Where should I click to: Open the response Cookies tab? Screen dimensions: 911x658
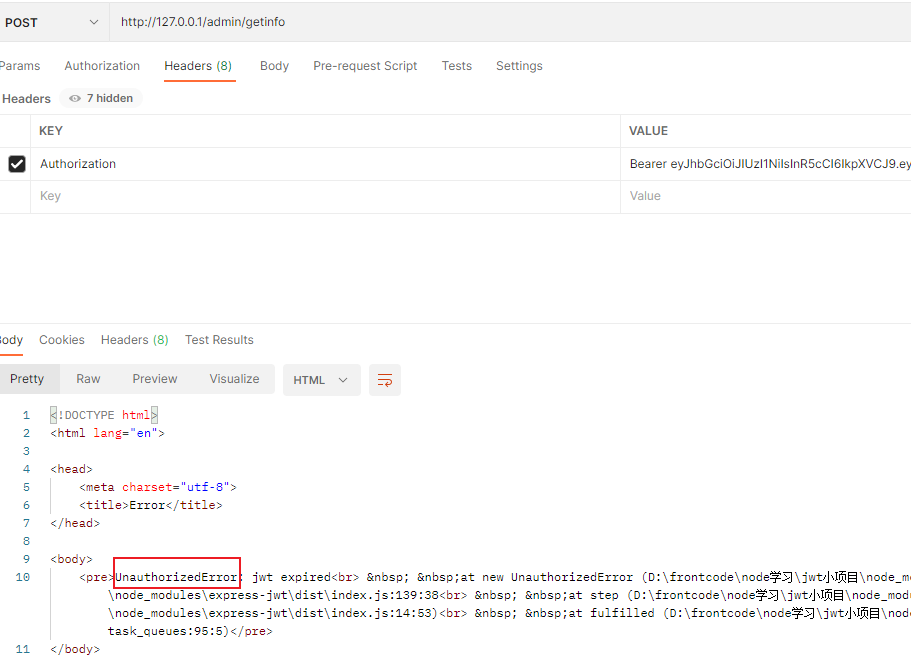point(62,340)
